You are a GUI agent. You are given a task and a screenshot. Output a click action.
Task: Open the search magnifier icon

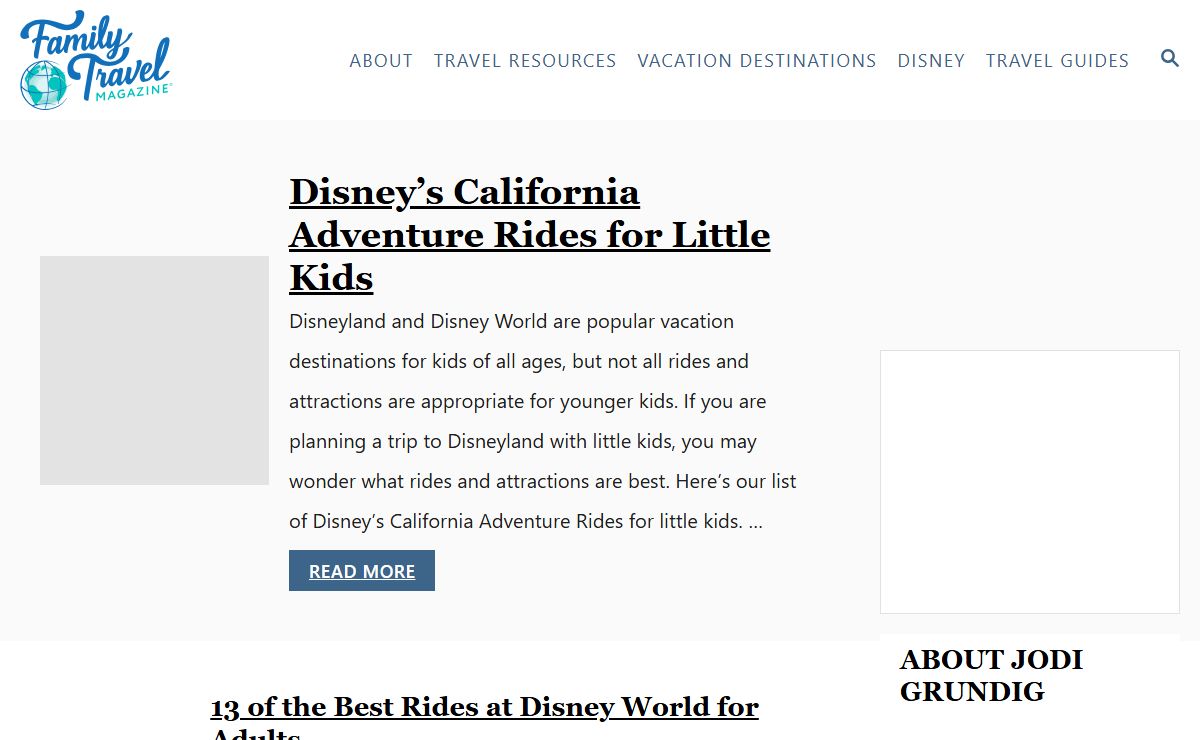(1169, 59)
